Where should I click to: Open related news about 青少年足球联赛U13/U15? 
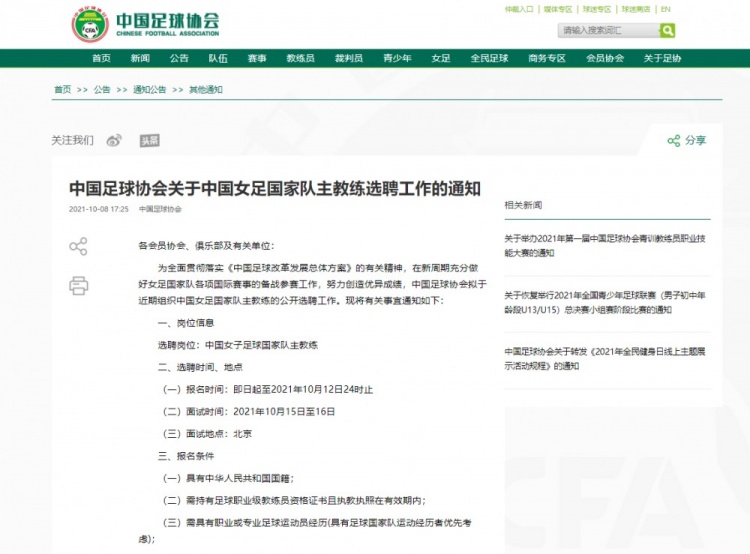click(605, 303)
